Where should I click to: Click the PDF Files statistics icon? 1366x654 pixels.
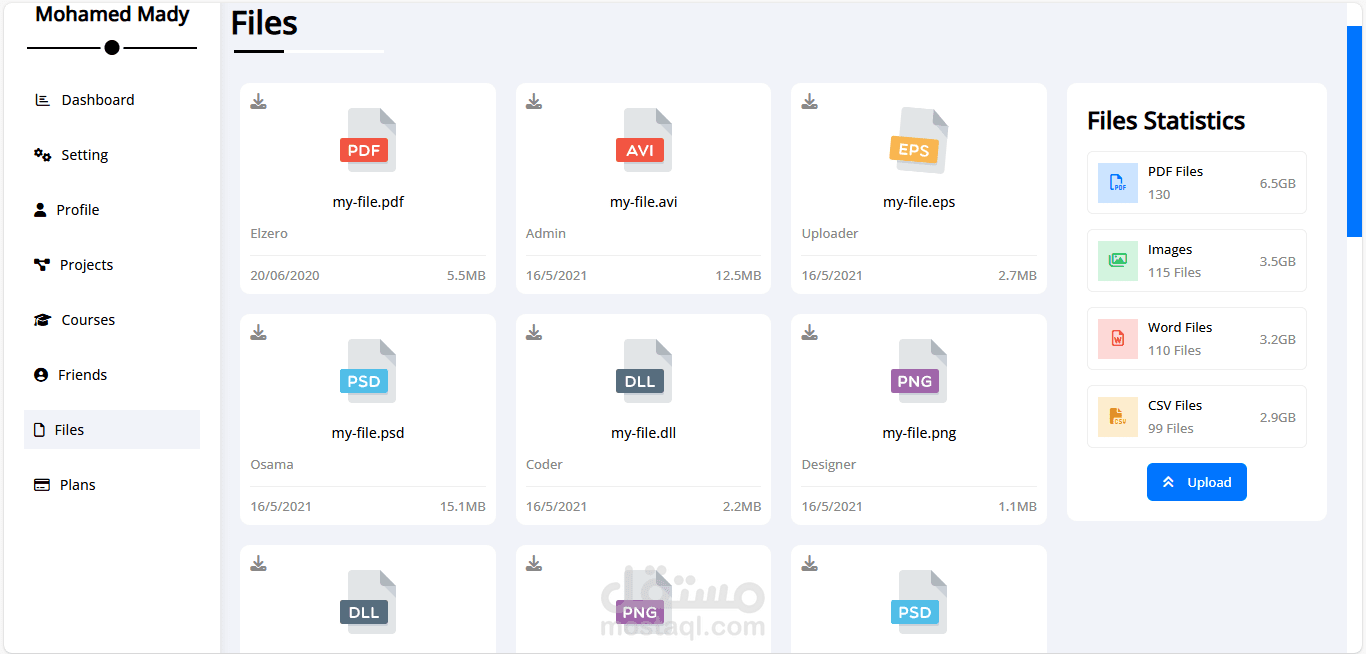[1118, 183]
